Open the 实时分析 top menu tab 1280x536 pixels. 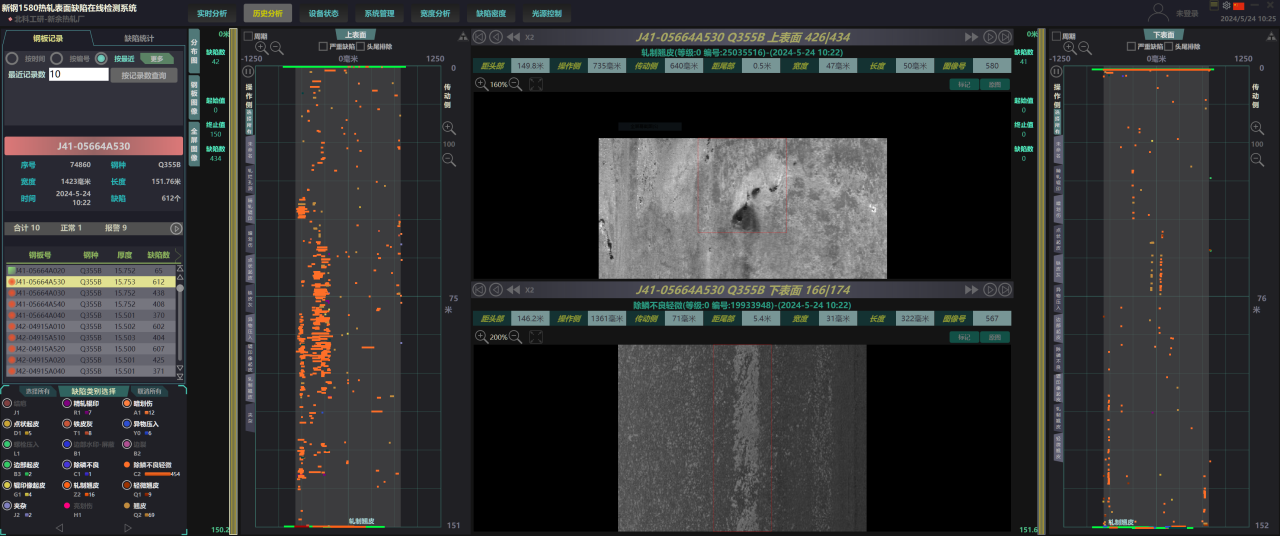coord(211,14)
